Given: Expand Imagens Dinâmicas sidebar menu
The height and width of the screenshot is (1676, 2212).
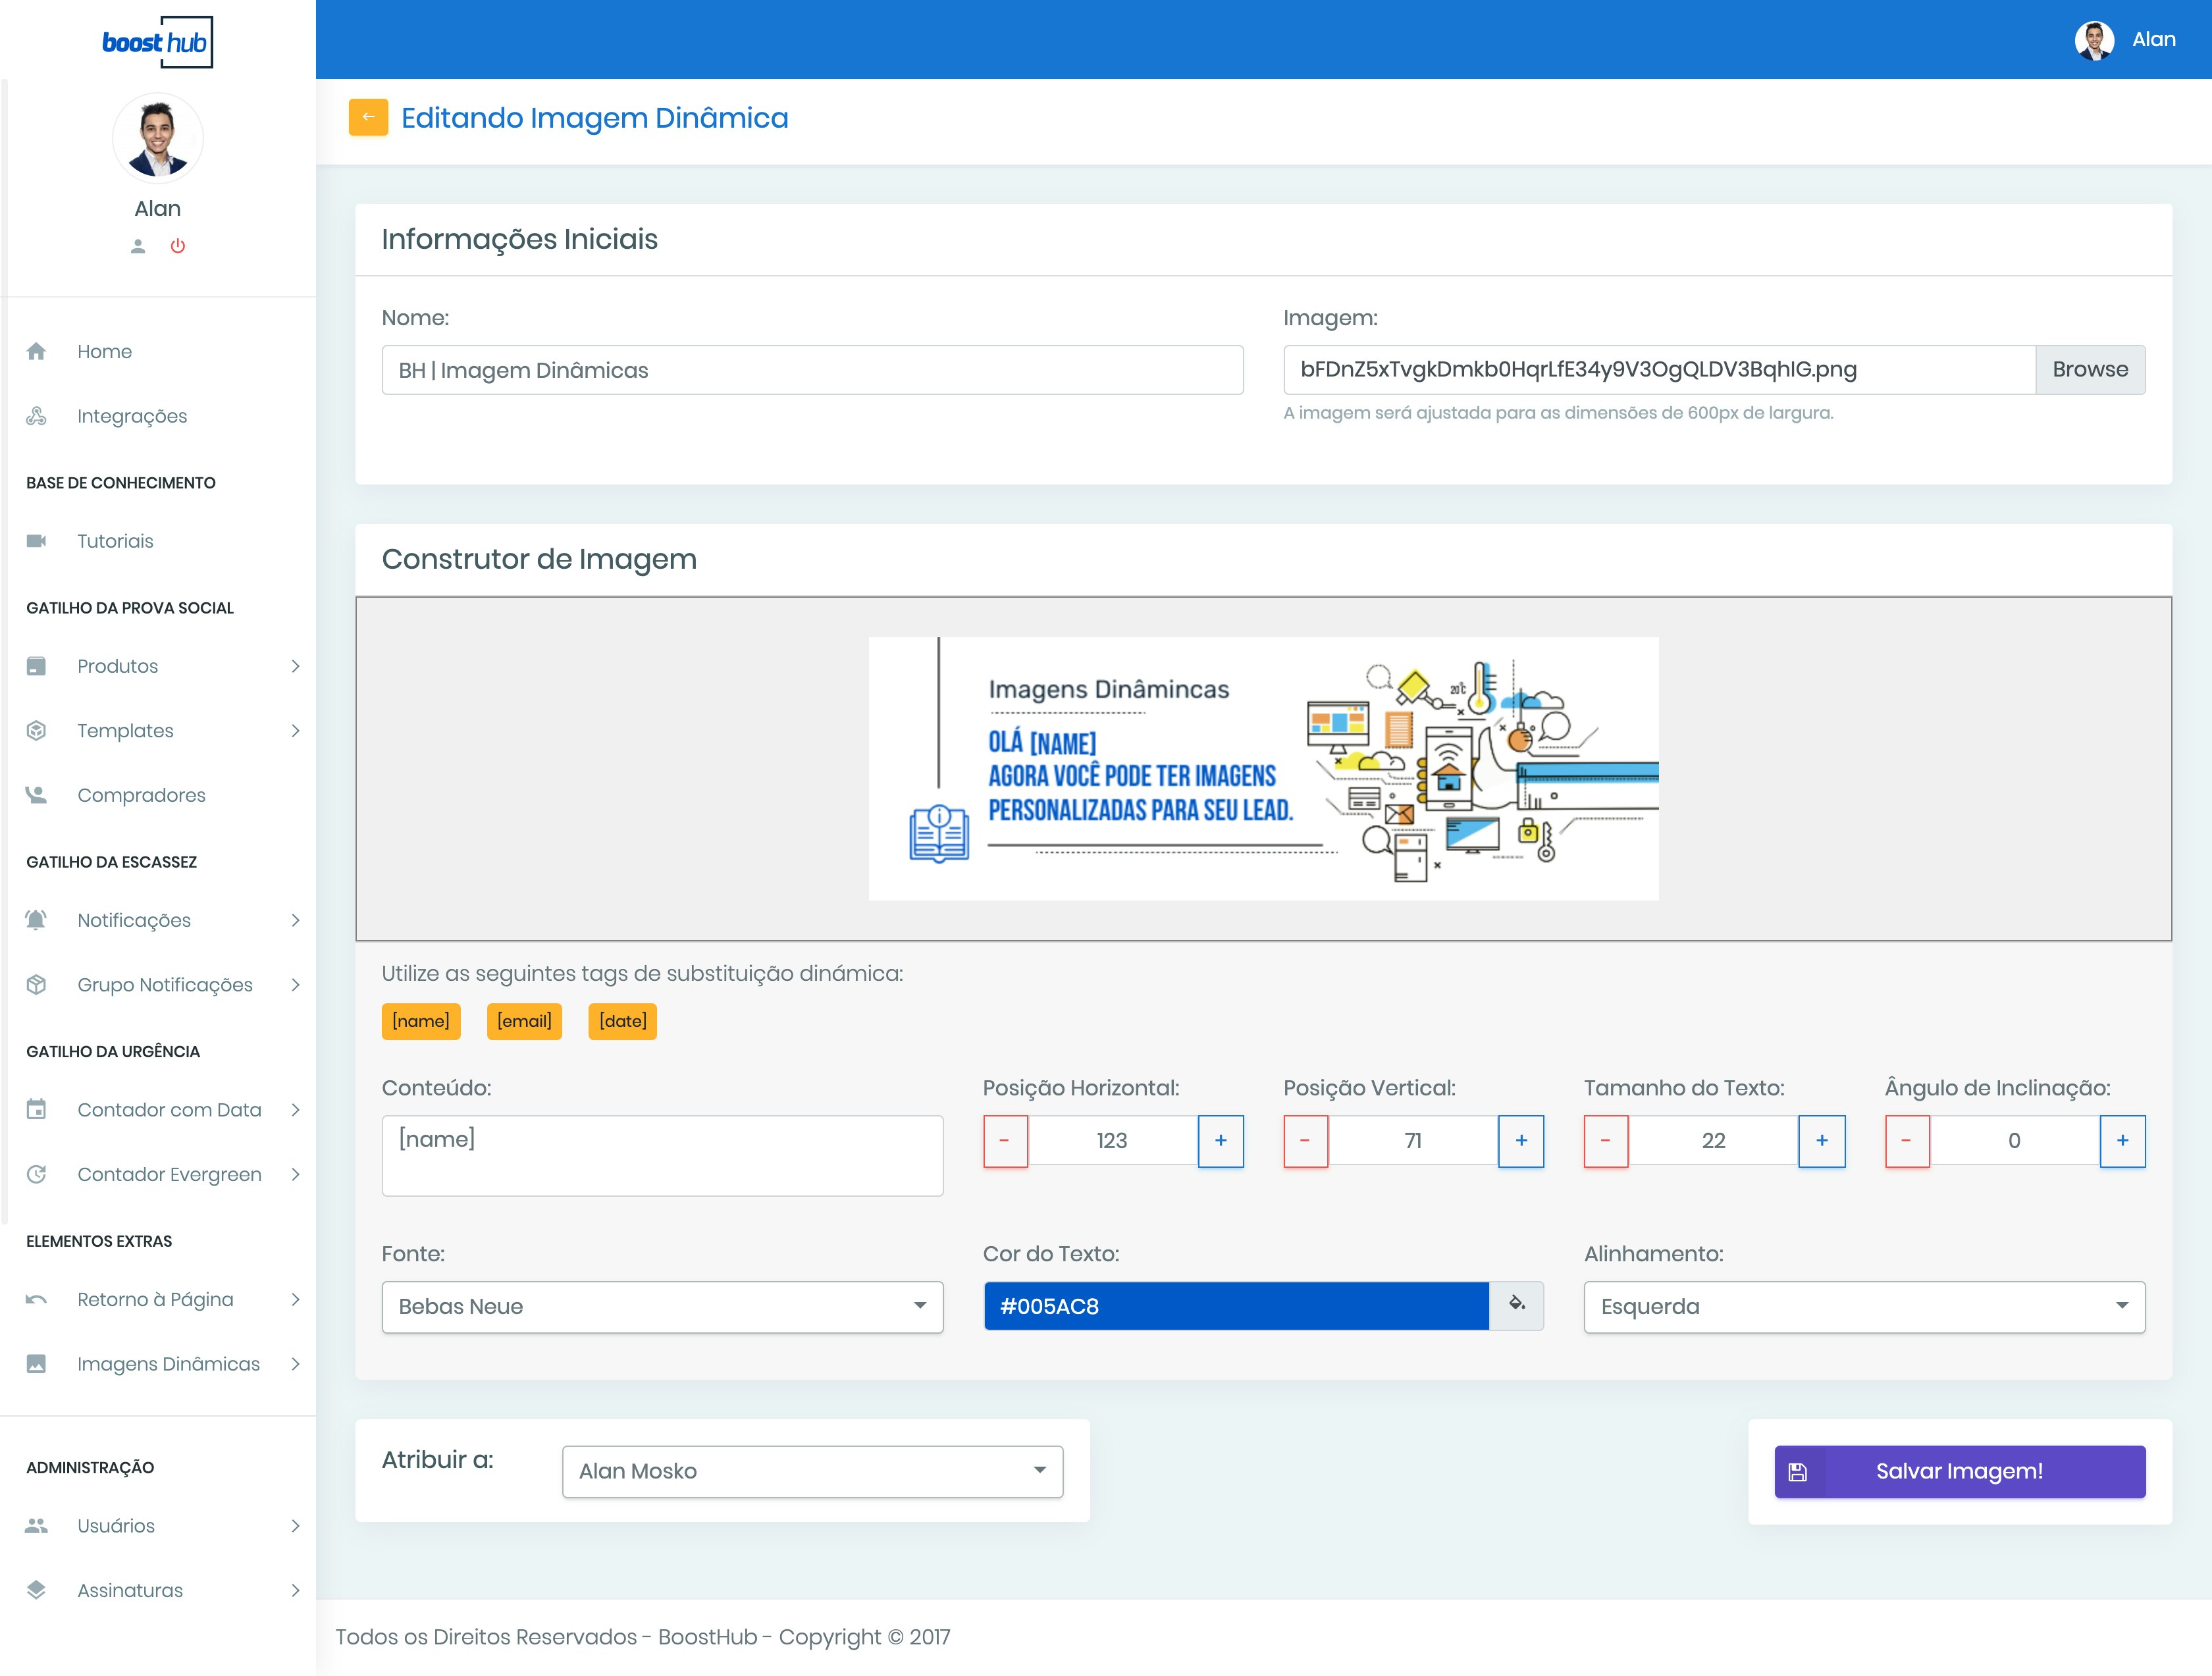Looking at the screenshot, I should tap(168, 1364).
